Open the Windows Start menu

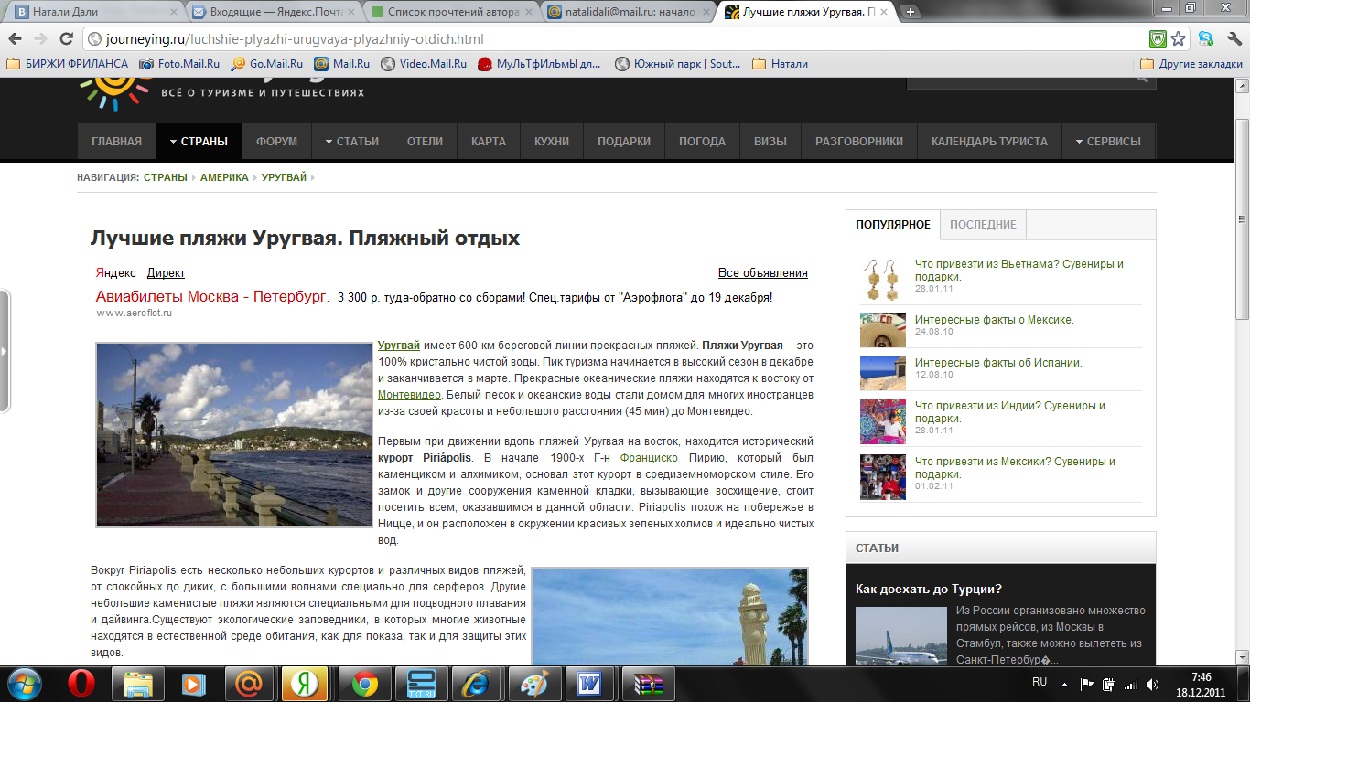(25, 685)
